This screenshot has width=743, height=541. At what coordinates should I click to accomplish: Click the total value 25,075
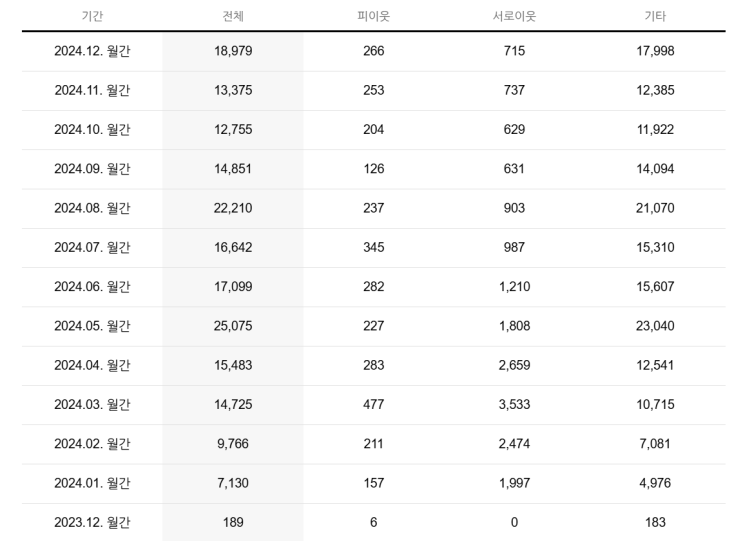(x=233, y=326)
